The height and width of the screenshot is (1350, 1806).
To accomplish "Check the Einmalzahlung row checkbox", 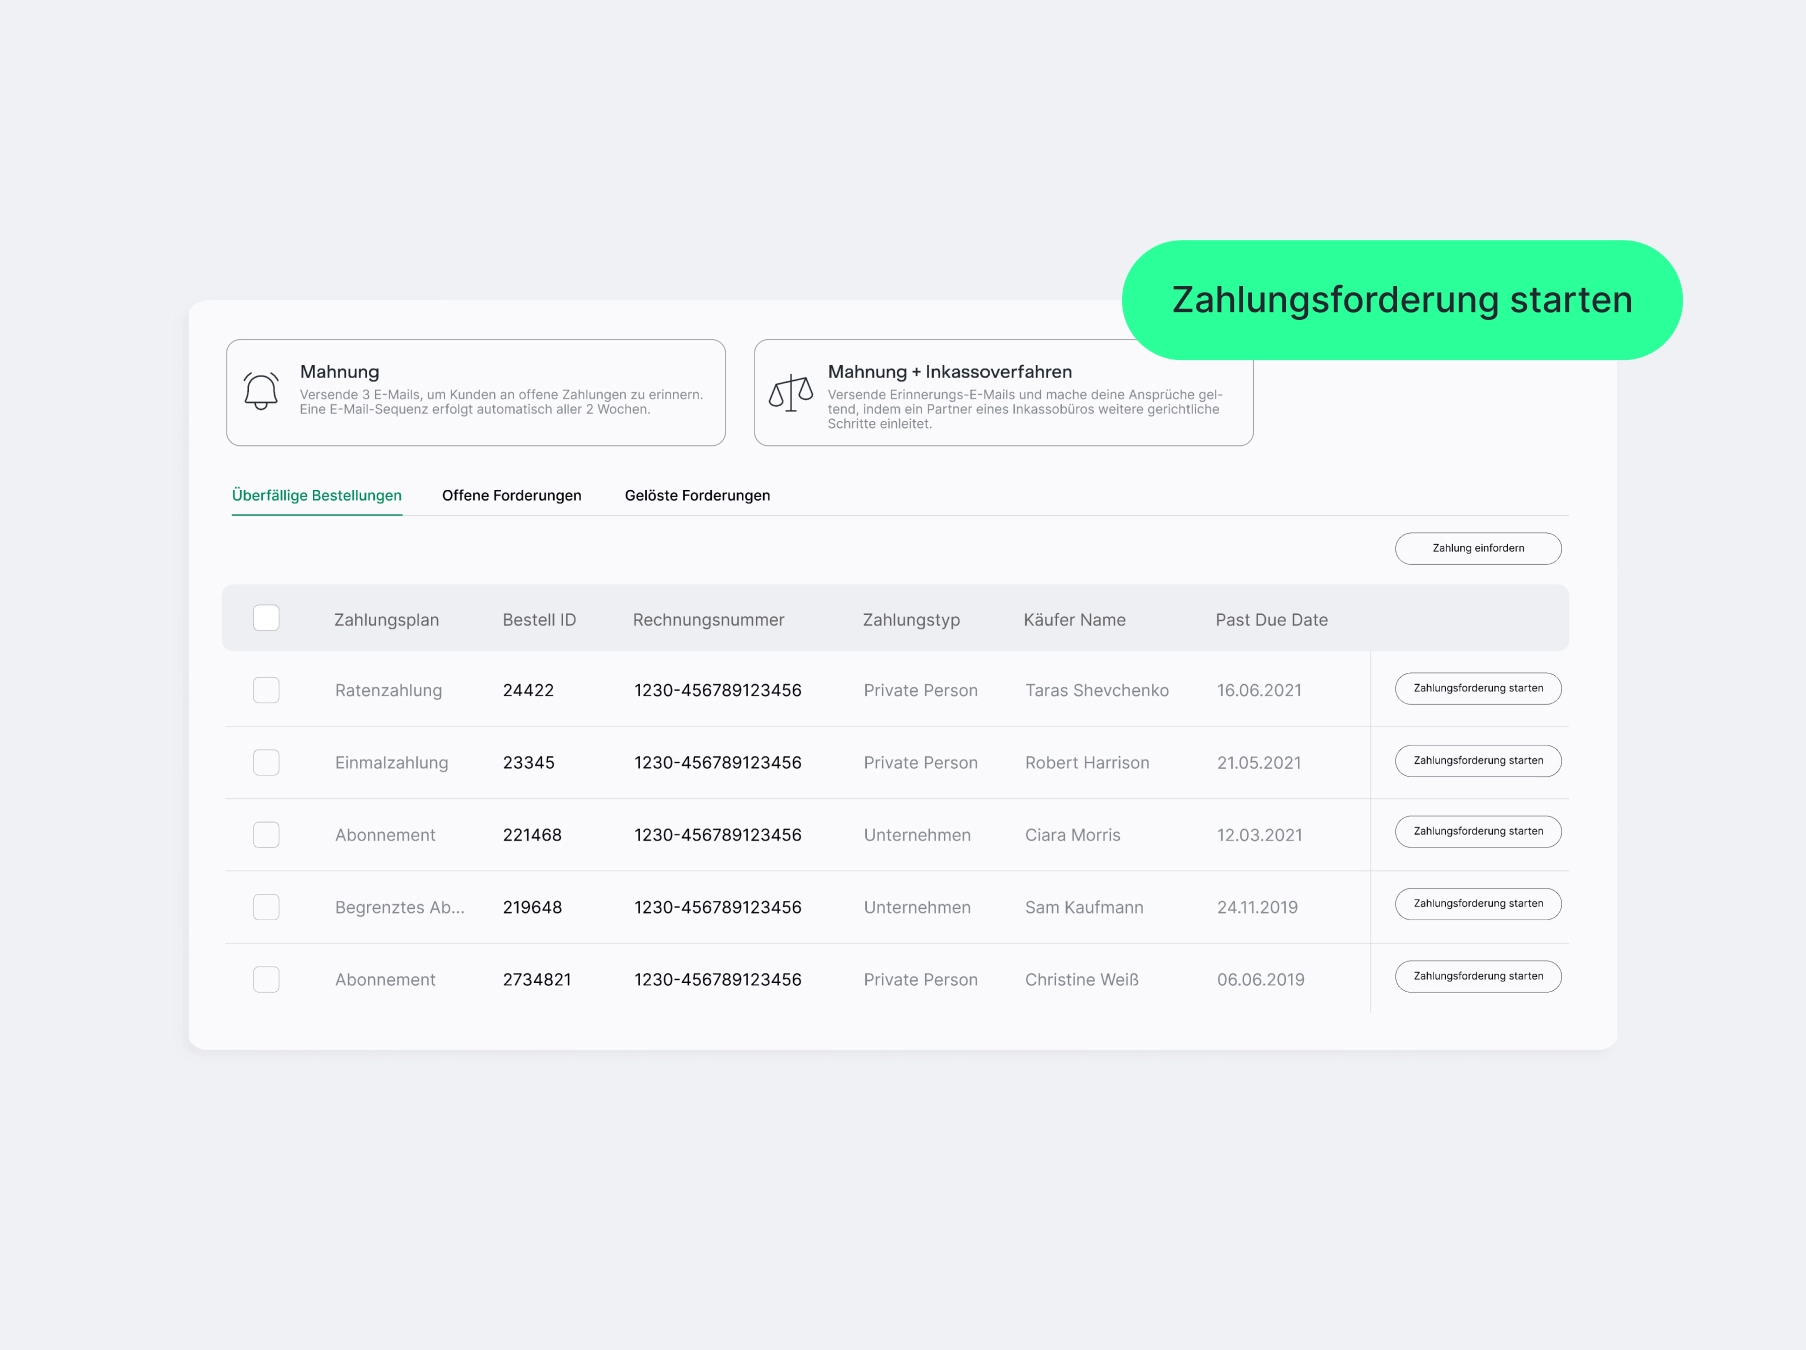I will [266, 762].
